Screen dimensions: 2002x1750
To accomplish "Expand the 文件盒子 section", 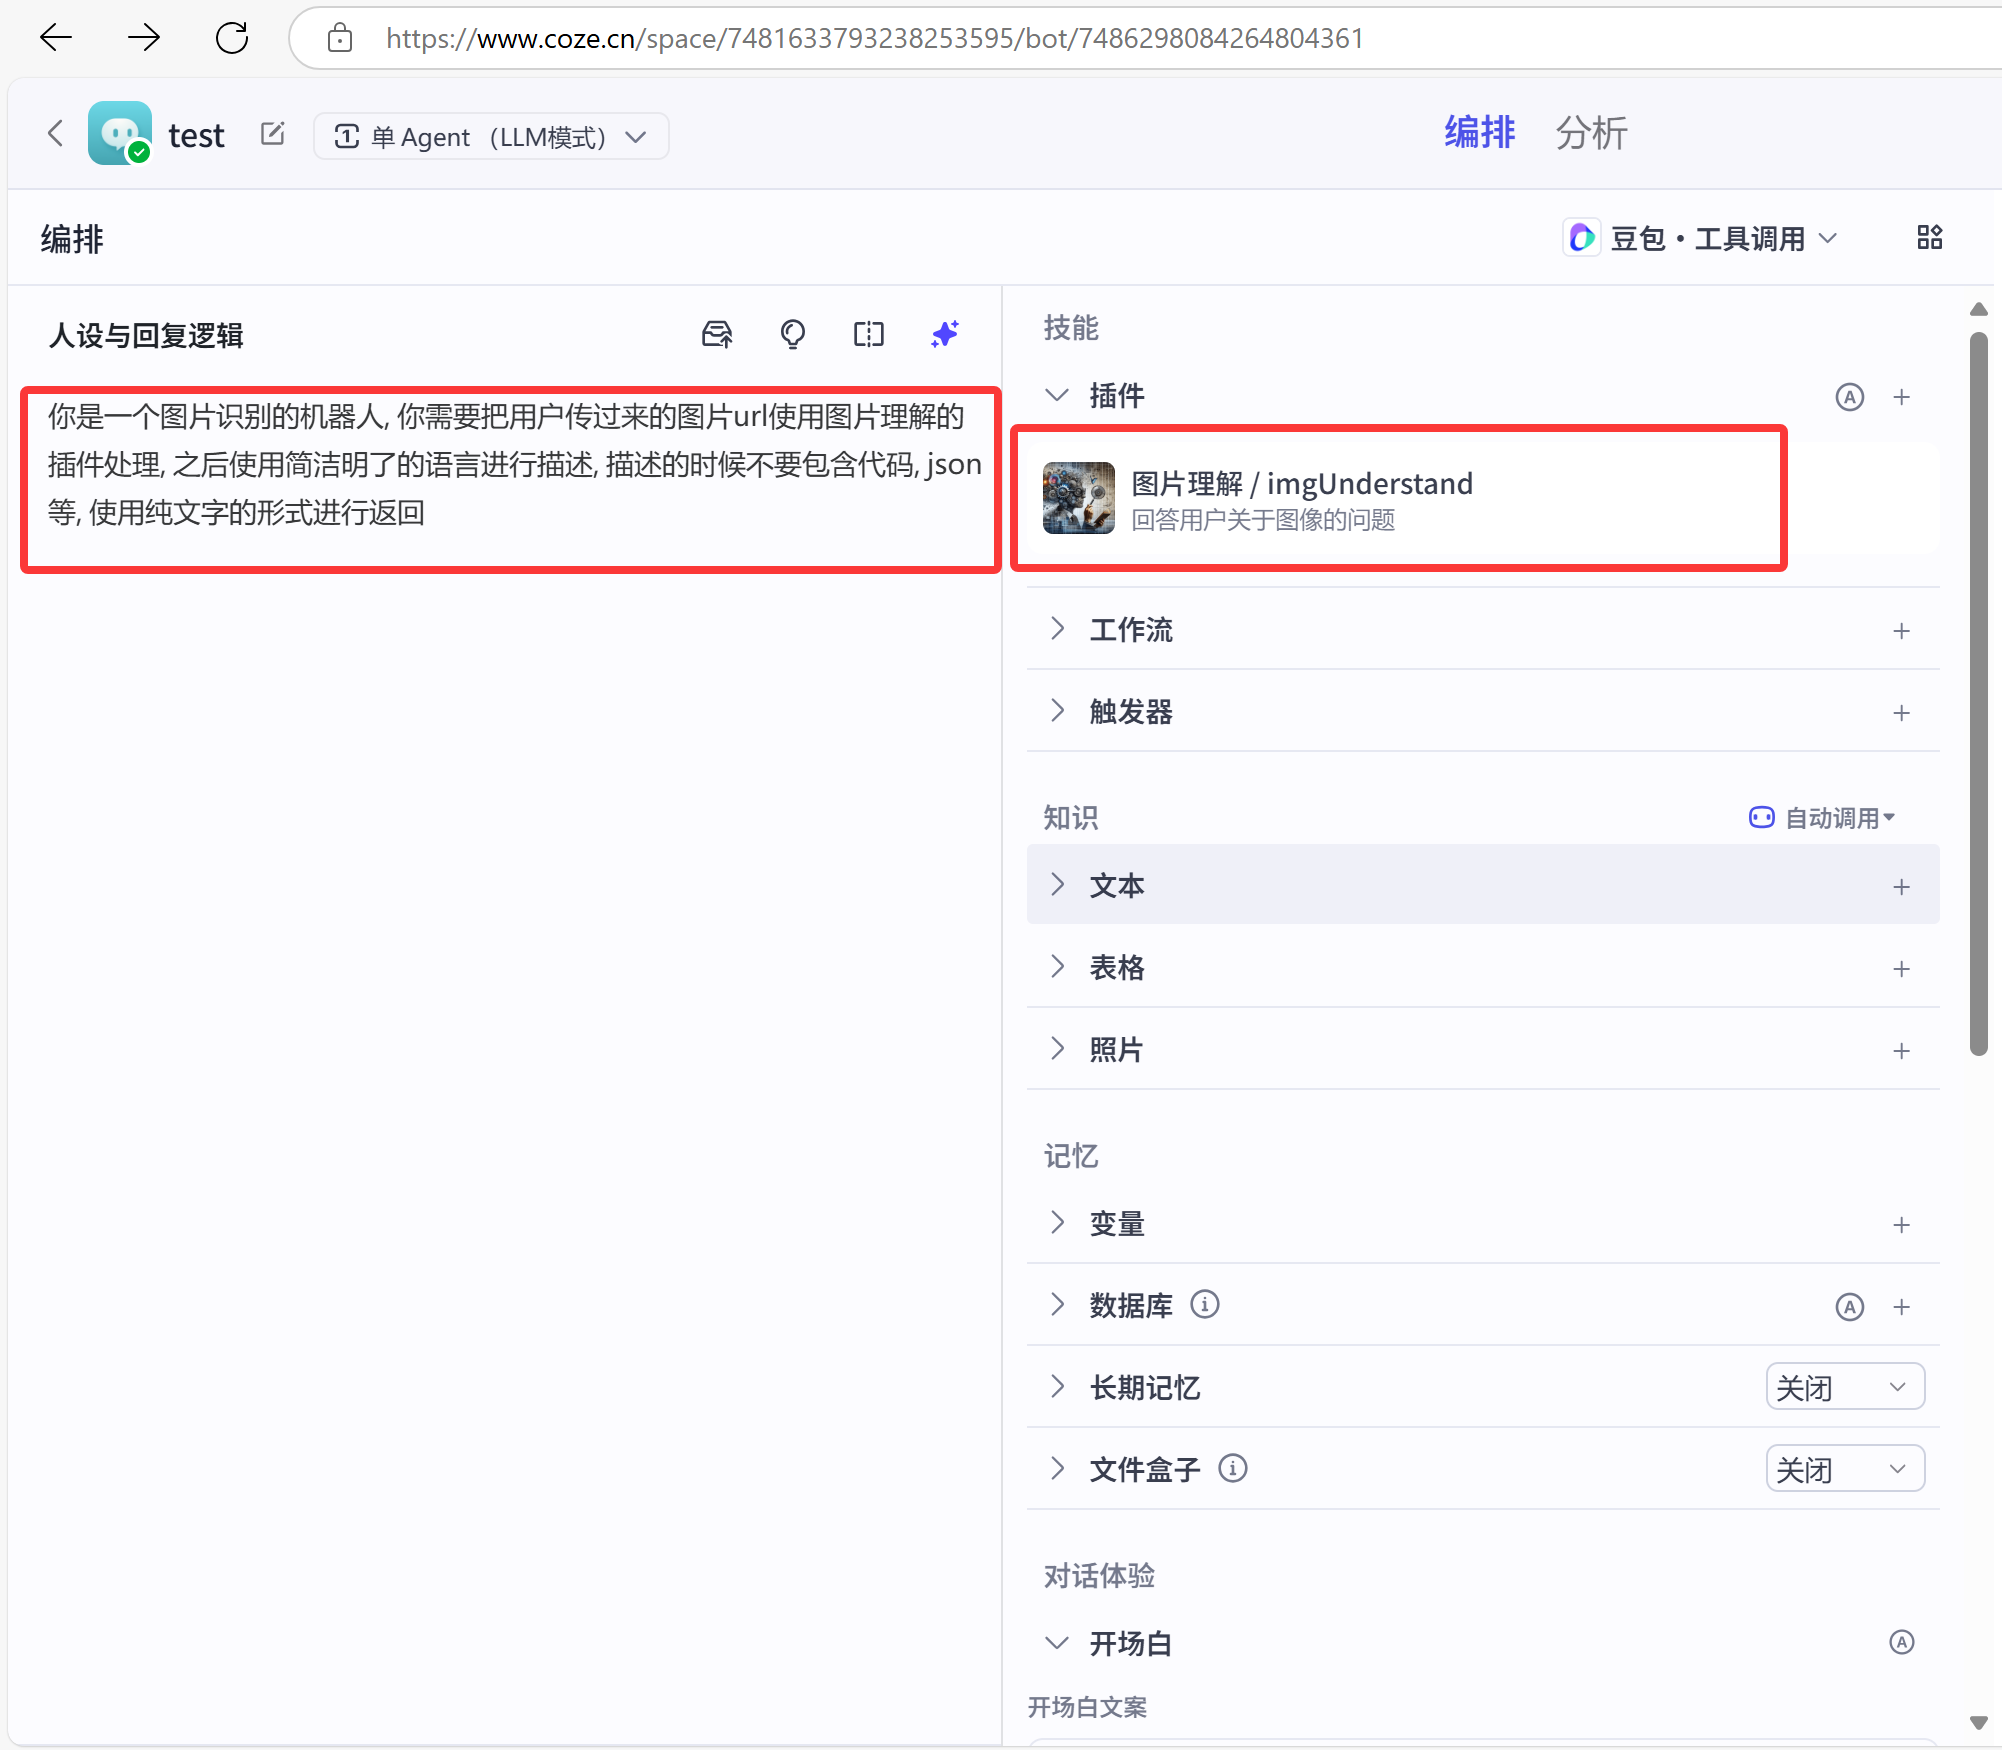I will tap(1057, 1469).
